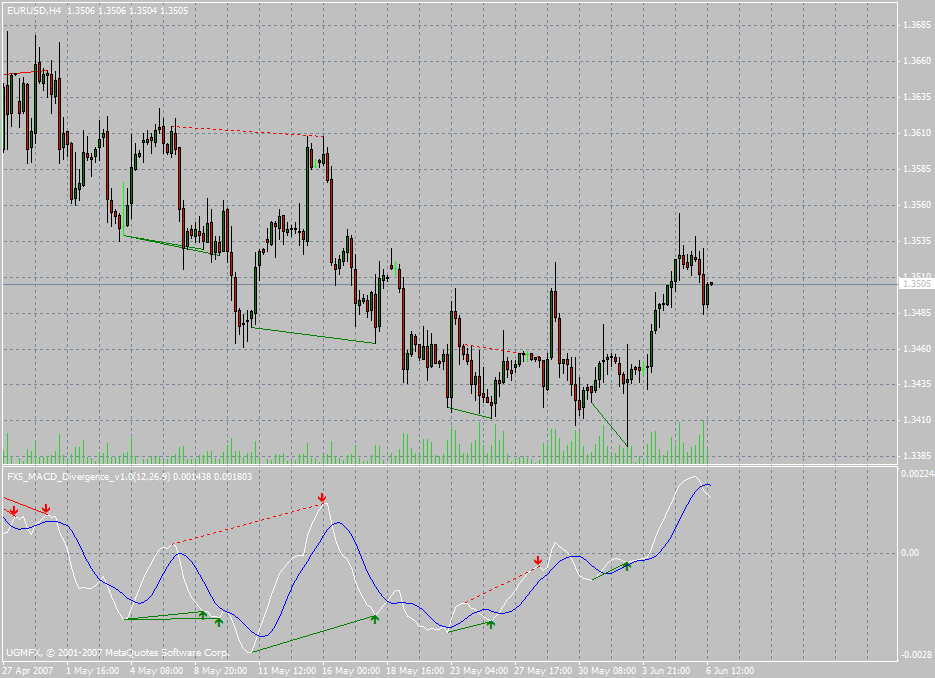Click the second red arrow from the left edge
Viewport: 935px width, 678px height.
tap(46, 510)
